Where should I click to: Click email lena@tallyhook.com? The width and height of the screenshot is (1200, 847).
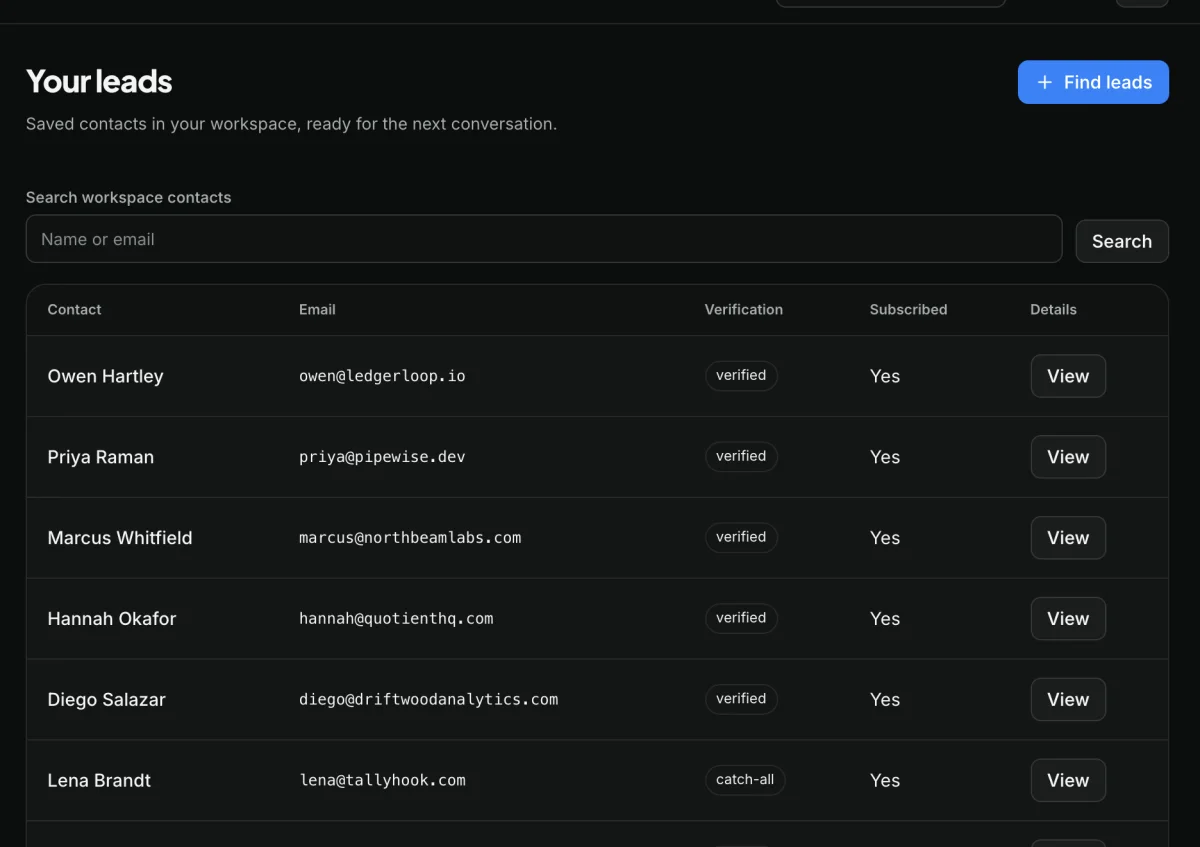382,781
